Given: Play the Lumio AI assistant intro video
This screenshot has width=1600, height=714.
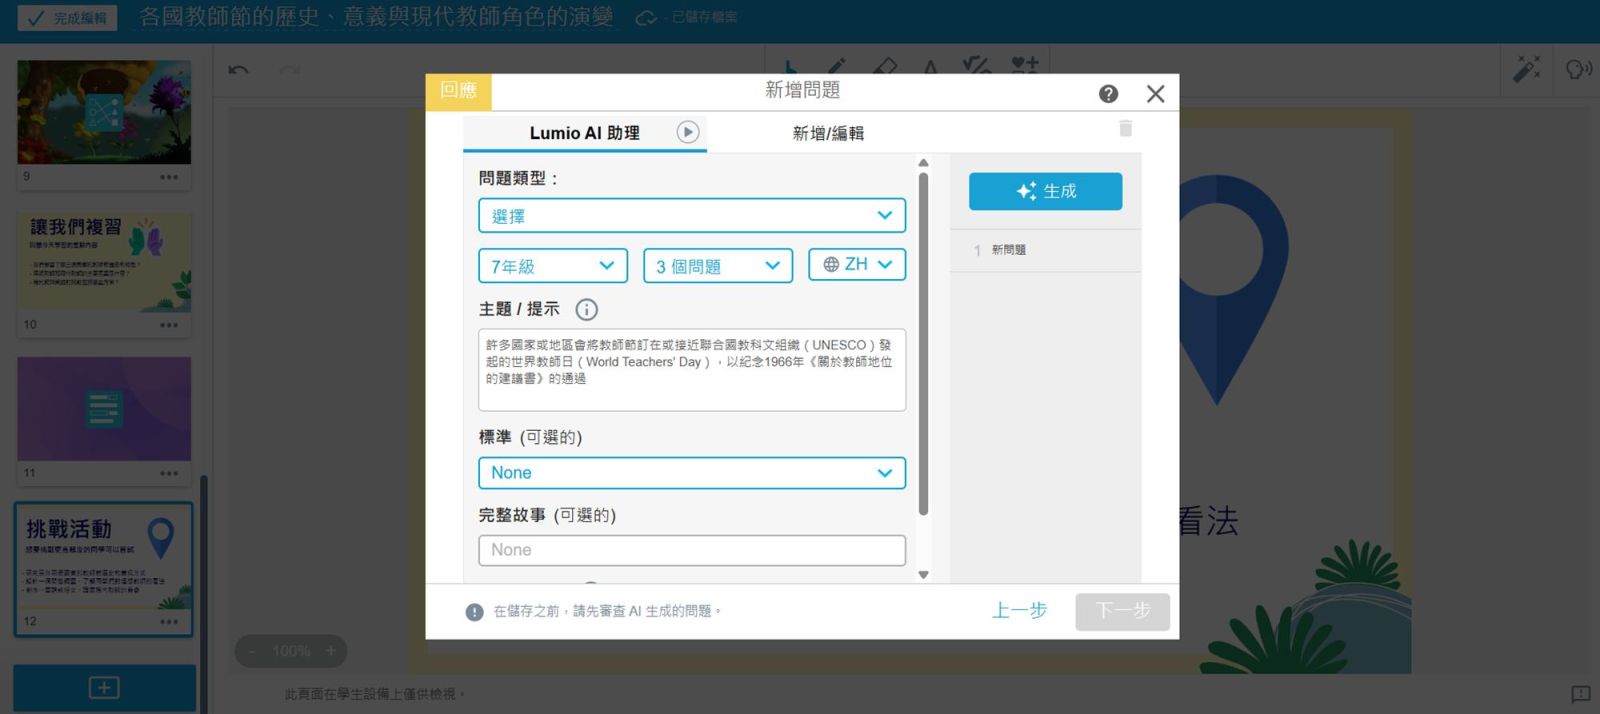Looking at the screenshot, I should click(687, 132).
